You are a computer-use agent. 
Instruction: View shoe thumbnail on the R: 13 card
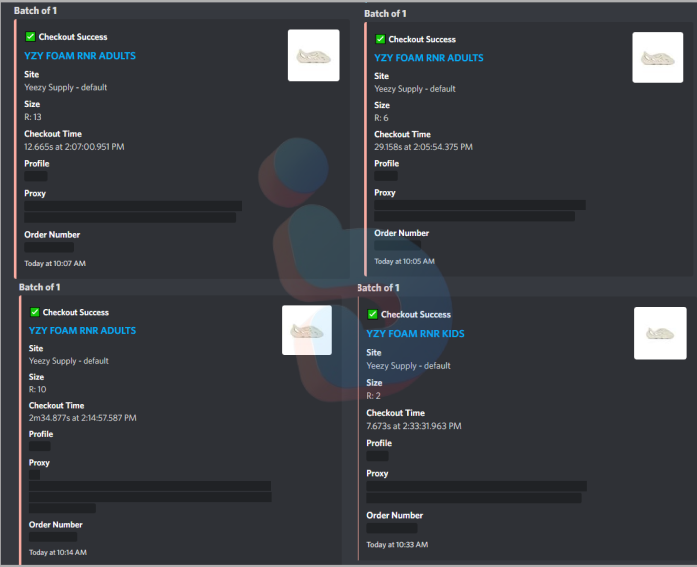click(x=313, y=55)
